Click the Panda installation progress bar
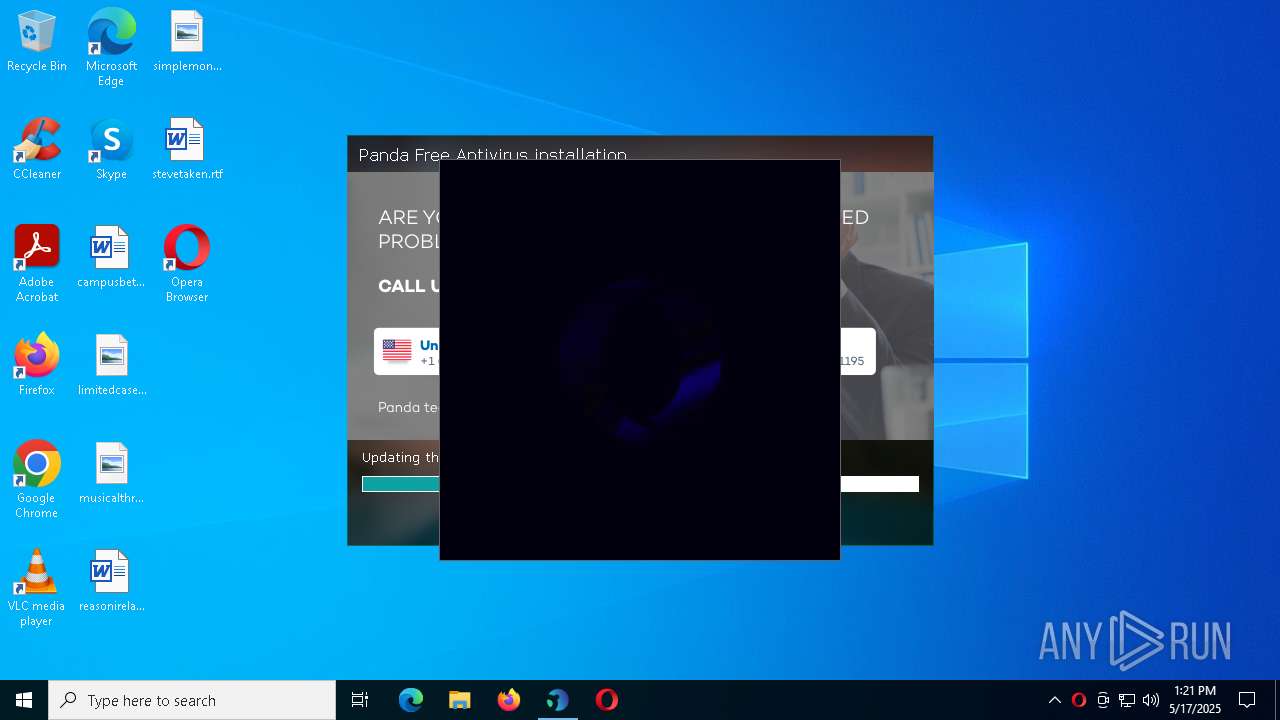This screenshot has height=720, width=1280. tap(640, 484)
